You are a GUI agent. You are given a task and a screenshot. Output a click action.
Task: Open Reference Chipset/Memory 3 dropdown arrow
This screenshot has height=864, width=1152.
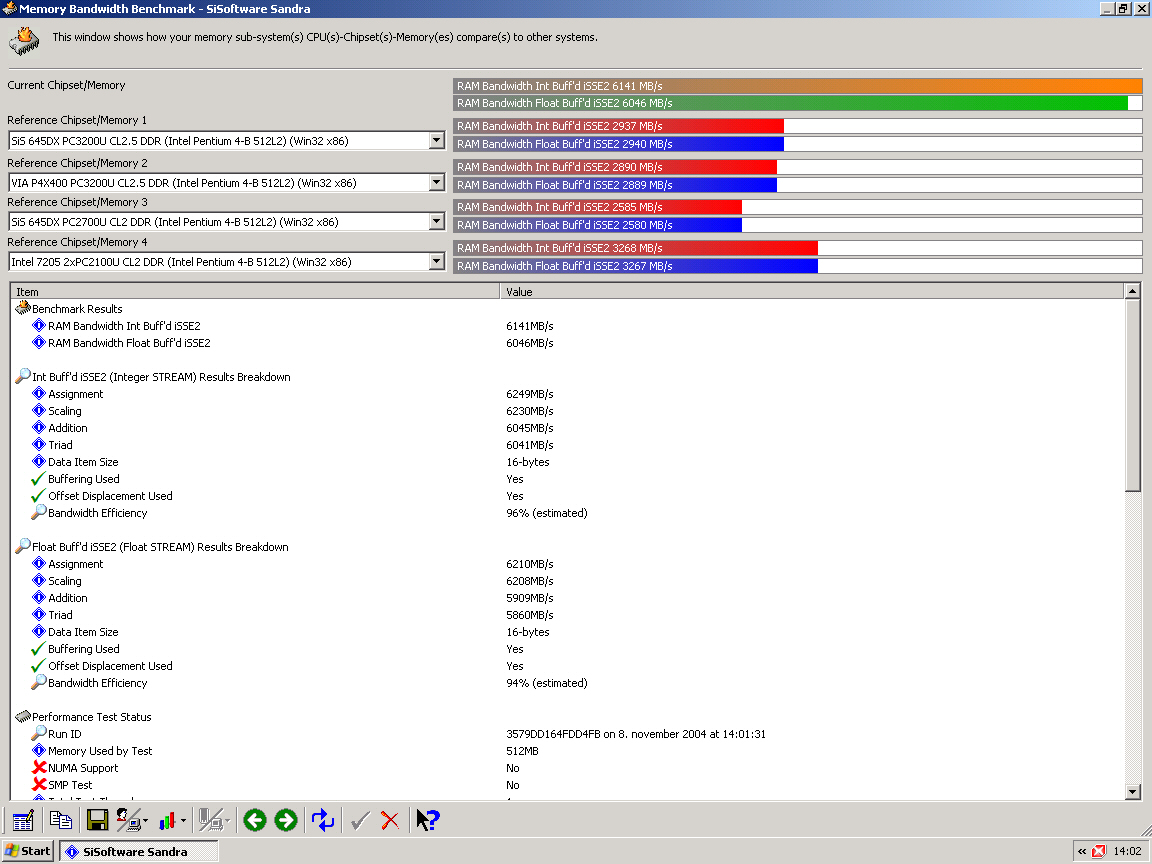436,221
